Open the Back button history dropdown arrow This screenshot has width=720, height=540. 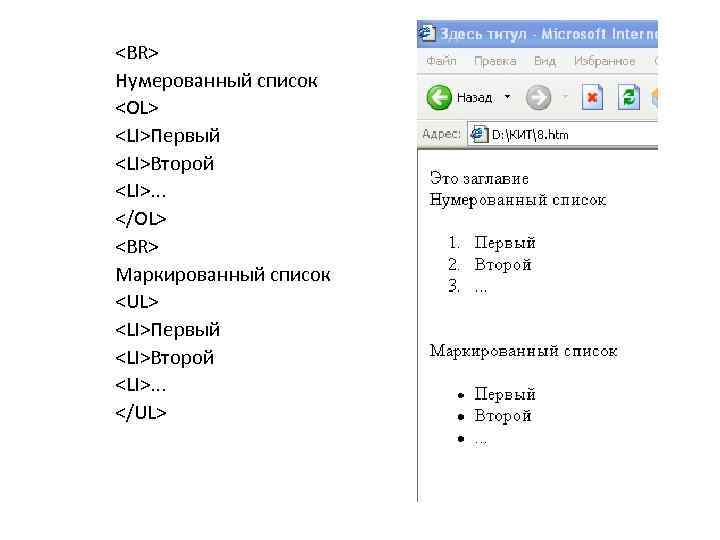tap(507, 96)
